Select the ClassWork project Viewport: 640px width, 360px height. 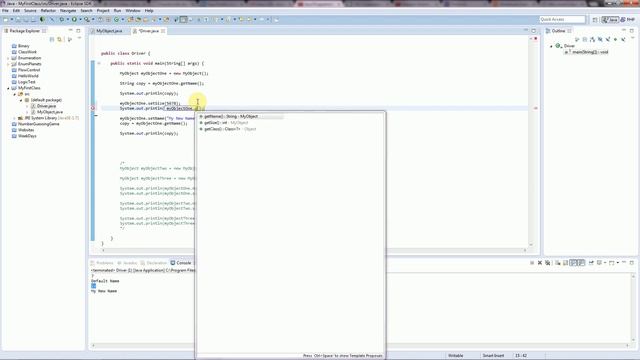click(27, 52)
